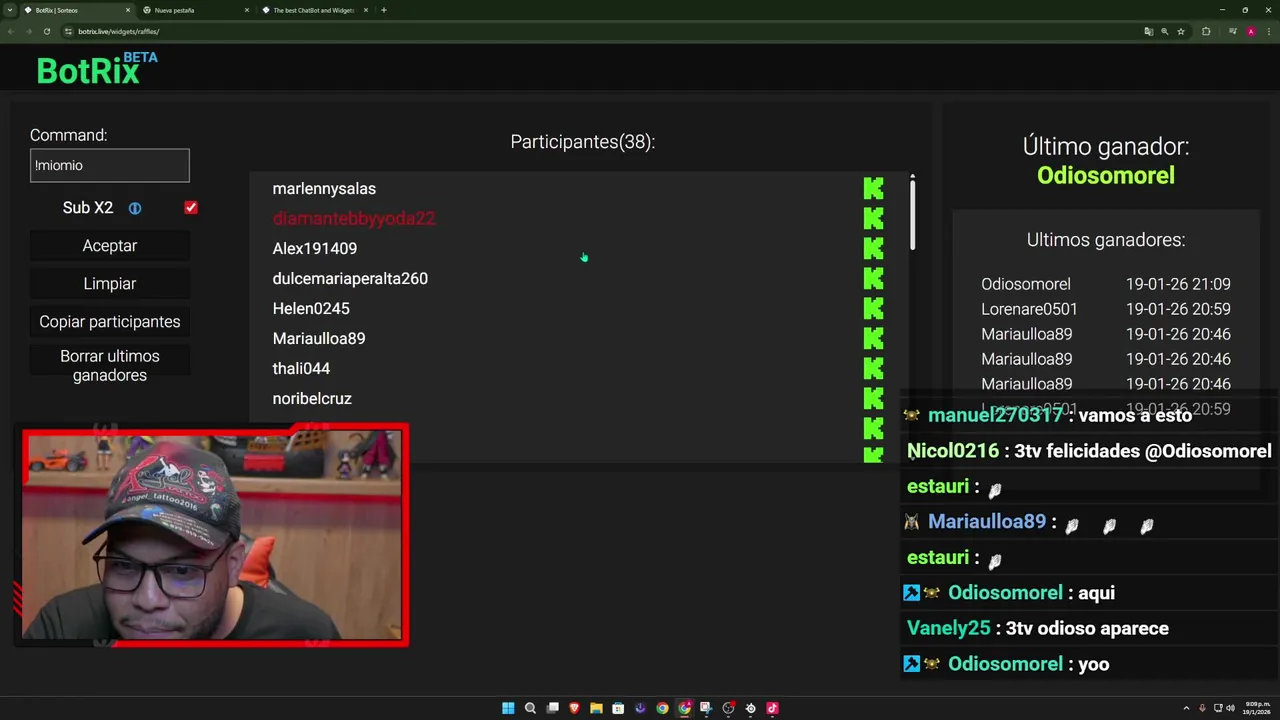
Task: Select participant marlennysalas
Action: 324,189
